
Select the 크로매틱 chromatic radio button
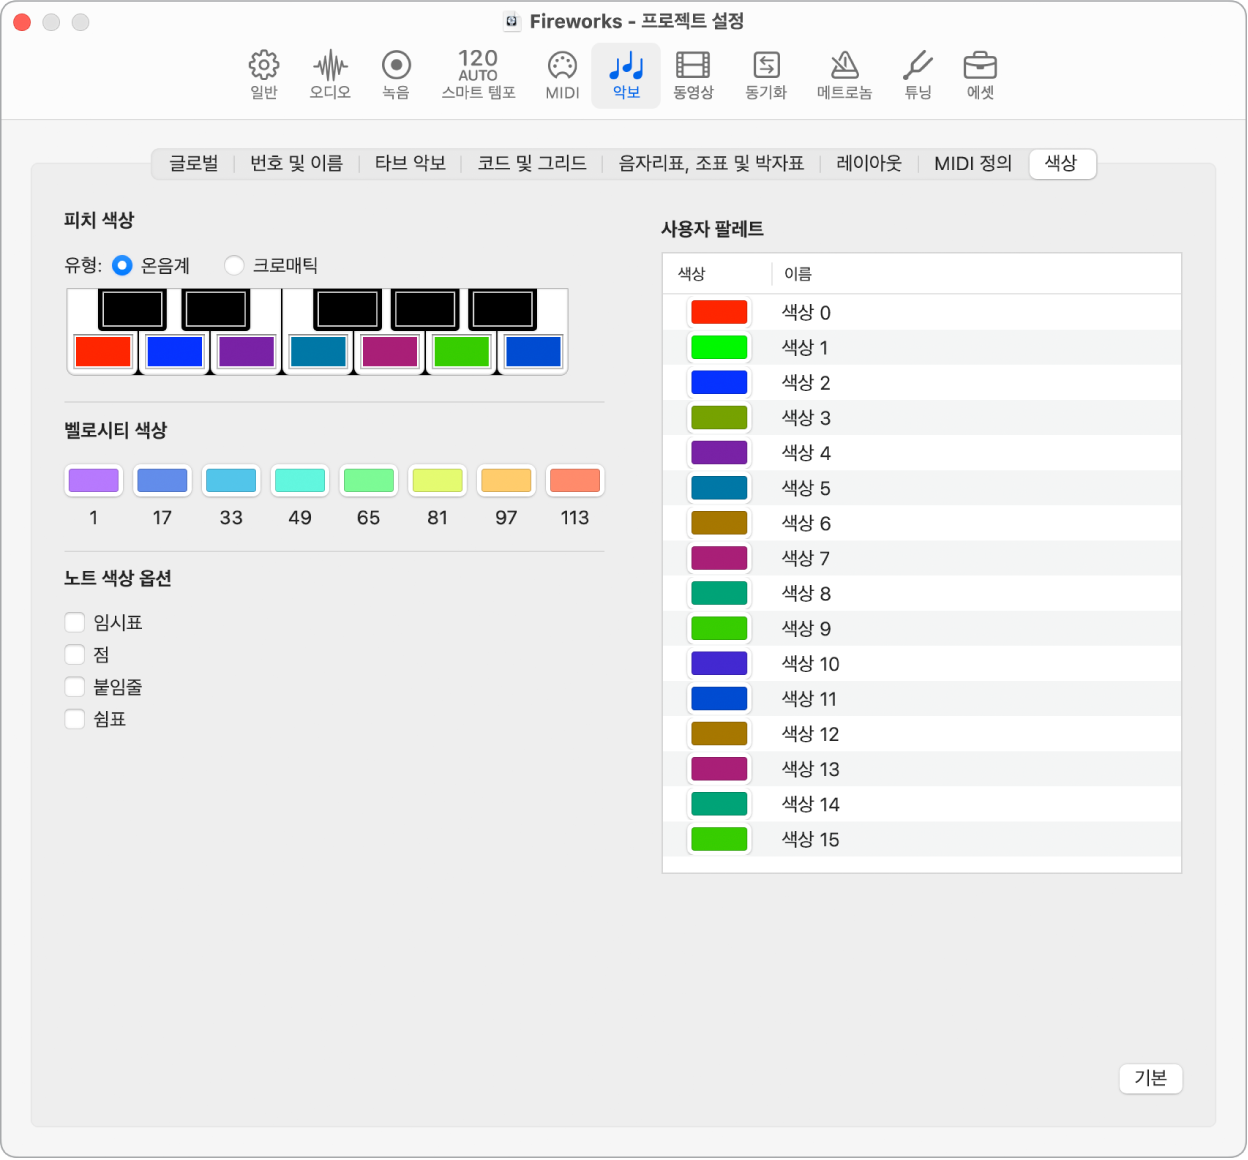[x=234, y=265]
